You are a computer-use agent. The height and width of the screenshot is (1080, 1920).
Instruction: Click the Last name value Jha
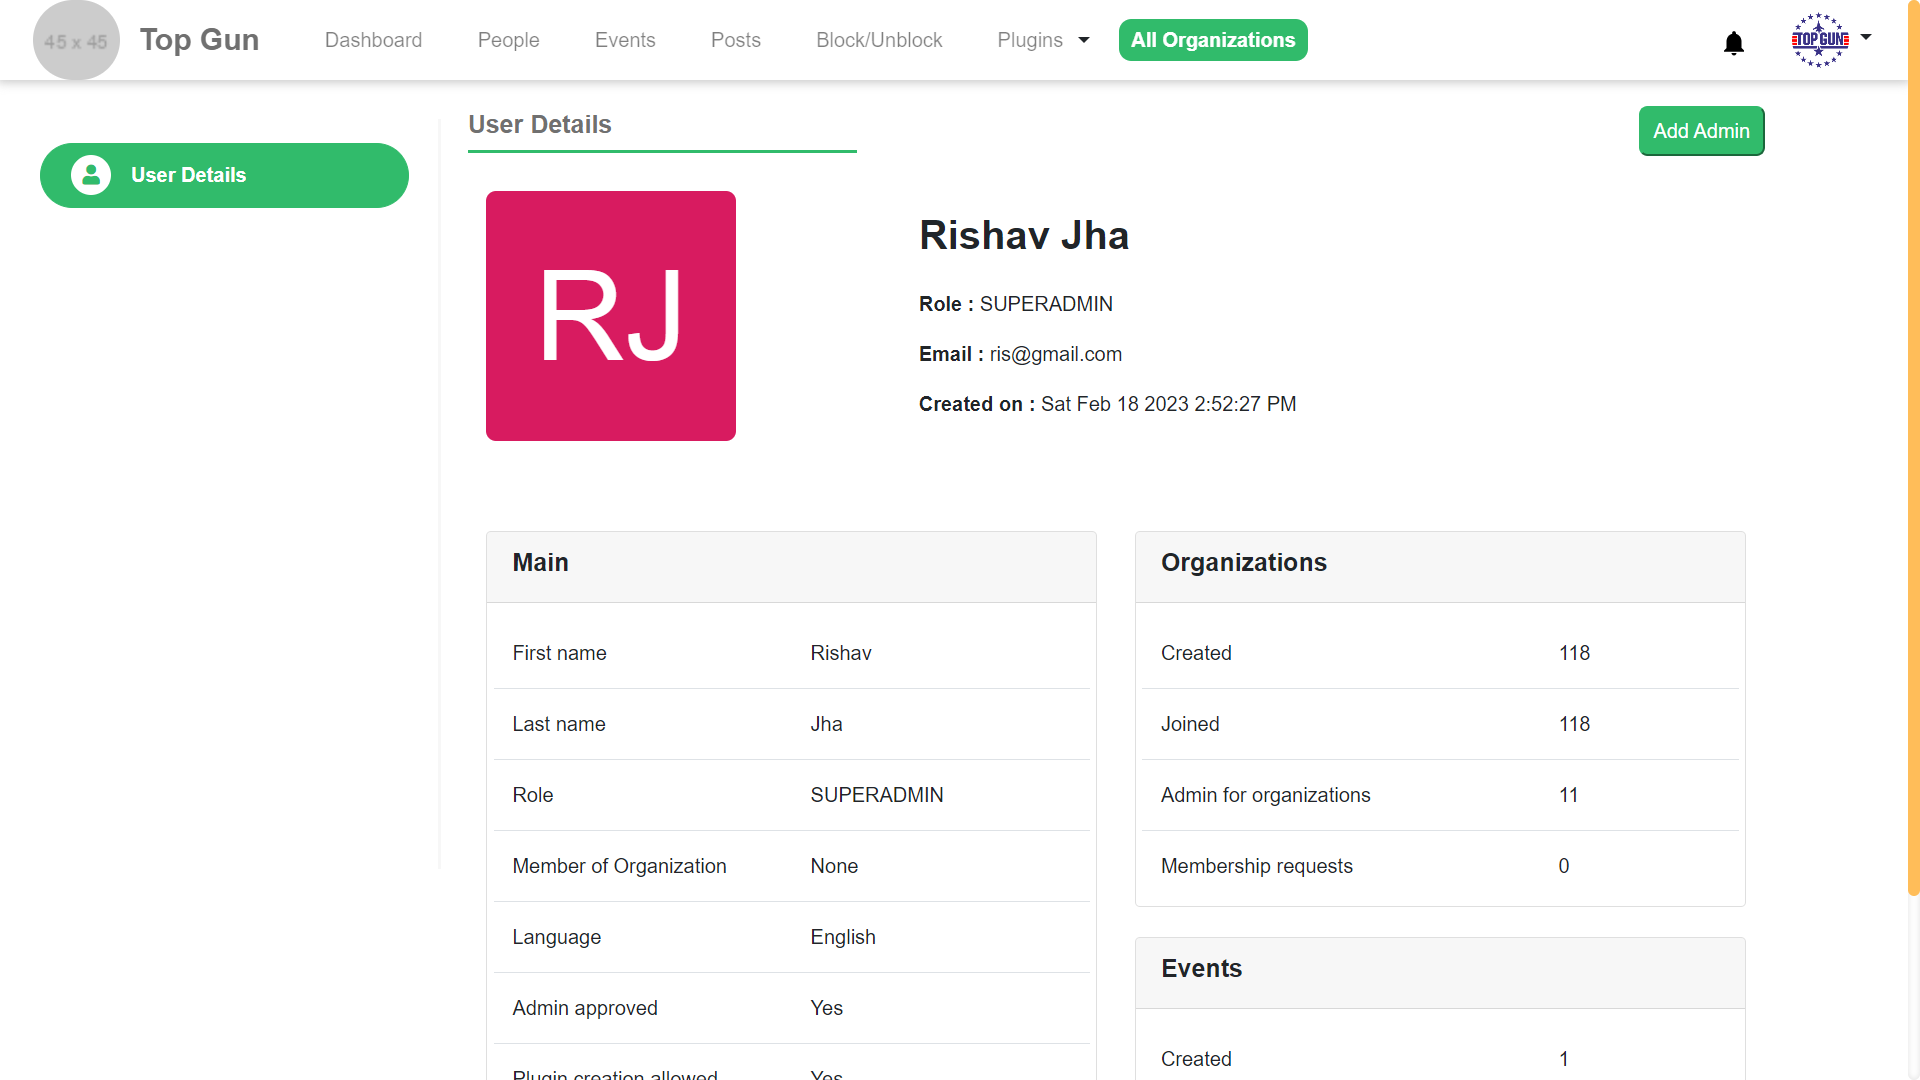(x=826, y=724)
